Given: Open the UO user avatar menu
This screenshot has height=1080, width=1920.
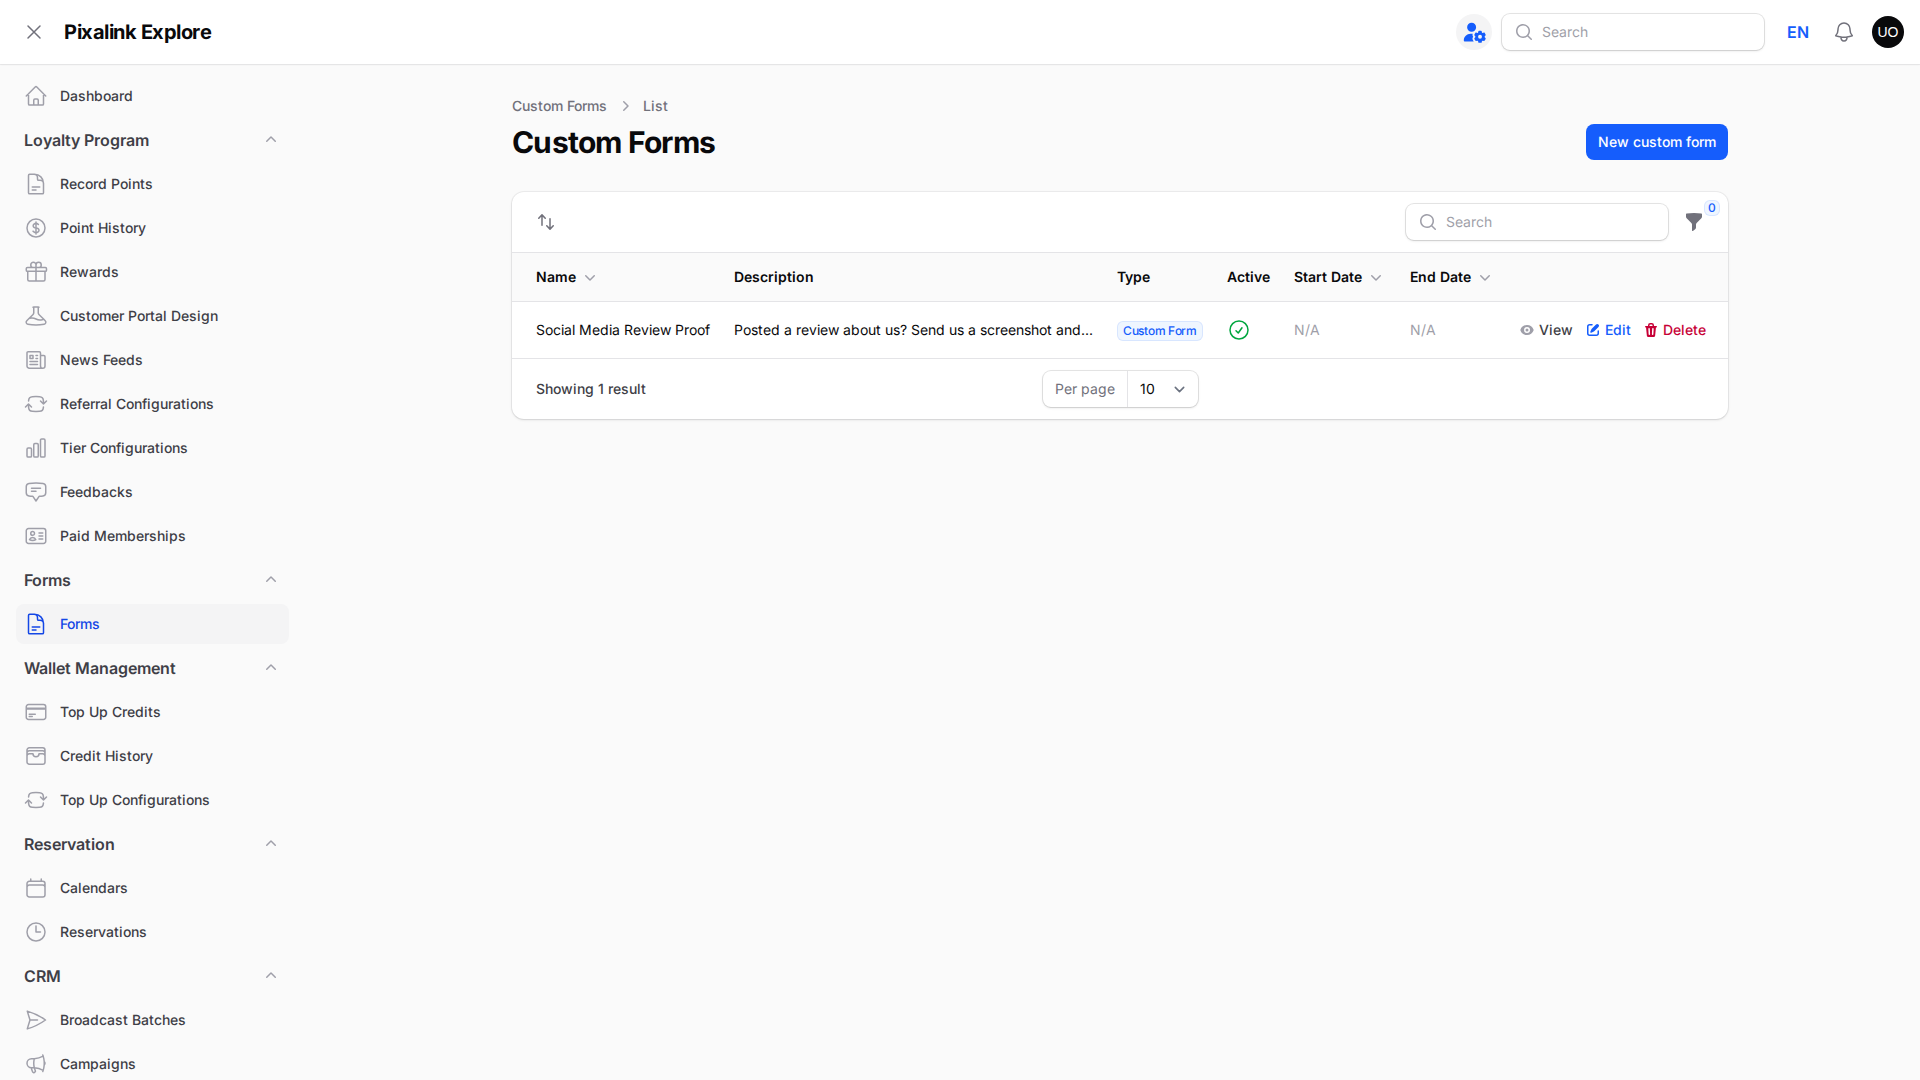Looking at the screenshot, I should [x=1888, y=32].
